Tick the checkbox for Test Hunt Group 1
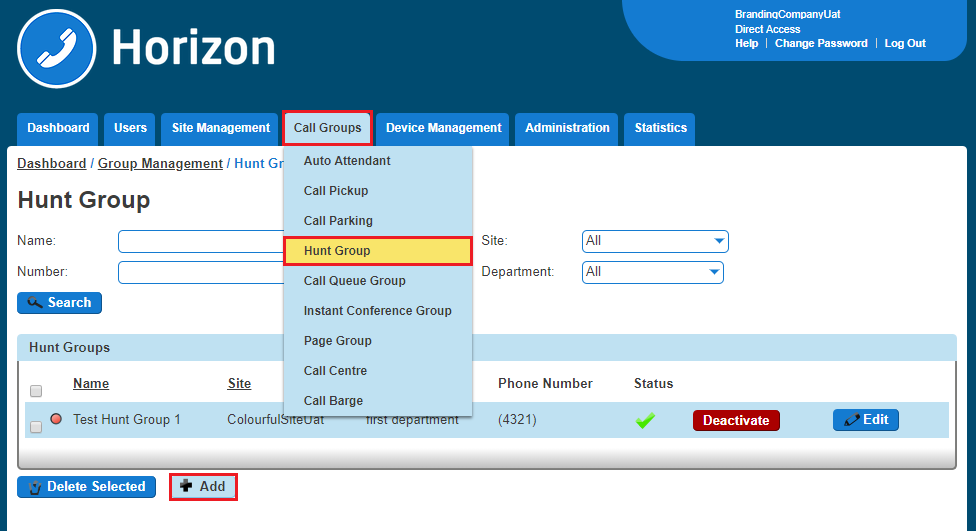The image size is (976, 531). [36, 427]
